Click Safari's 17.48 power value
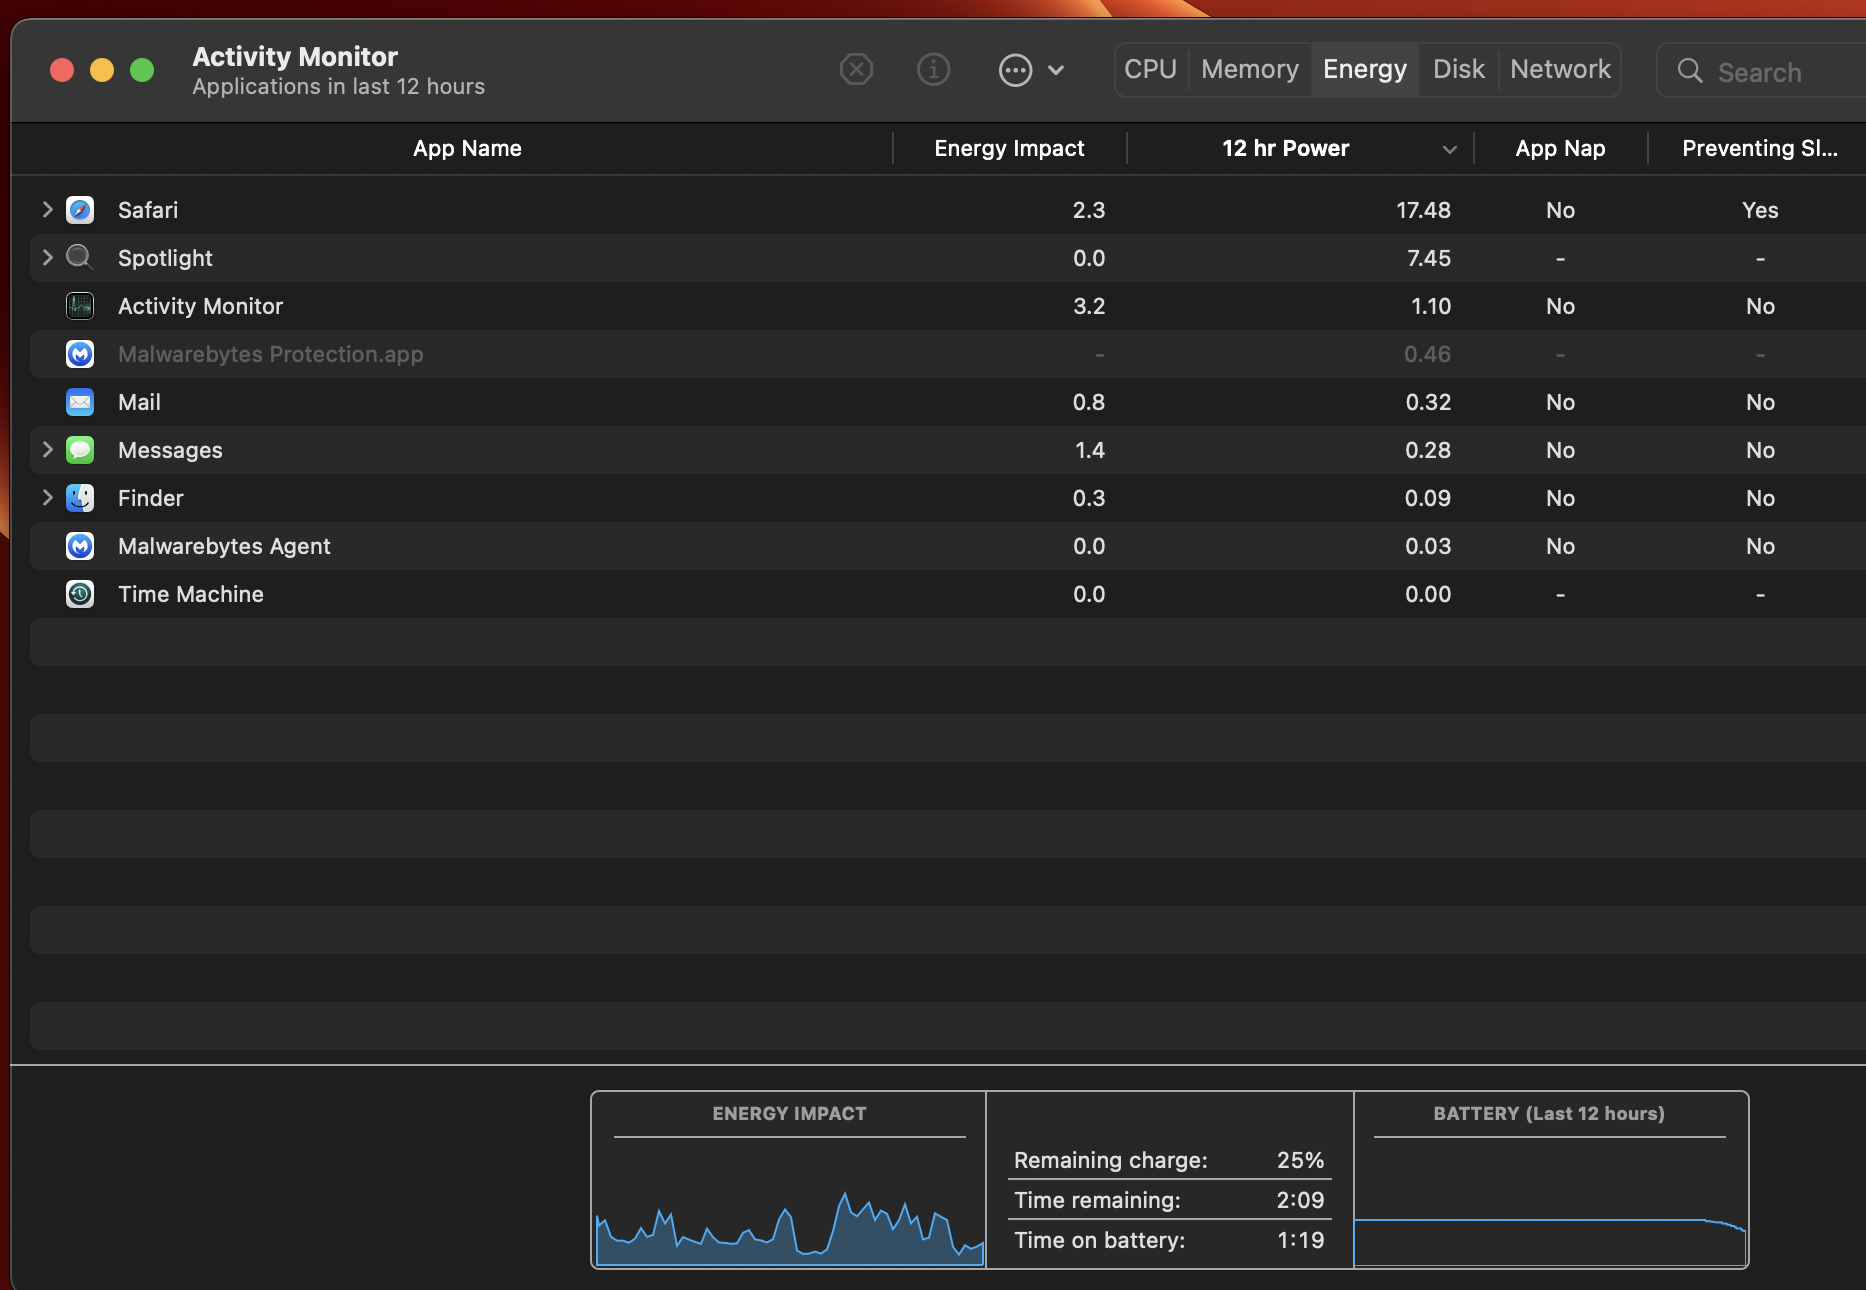The height and width of the screenshot is (1290, 1866). pos(1423,210)
